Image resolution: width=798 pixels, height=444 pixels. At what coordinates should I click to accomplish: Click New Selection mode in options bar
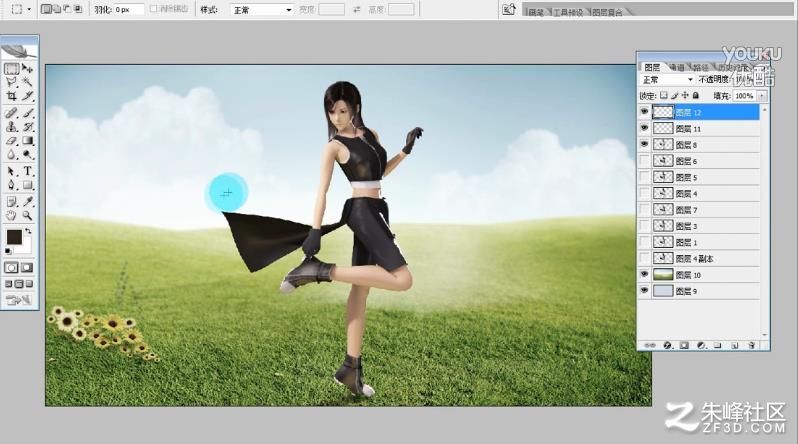45,9
